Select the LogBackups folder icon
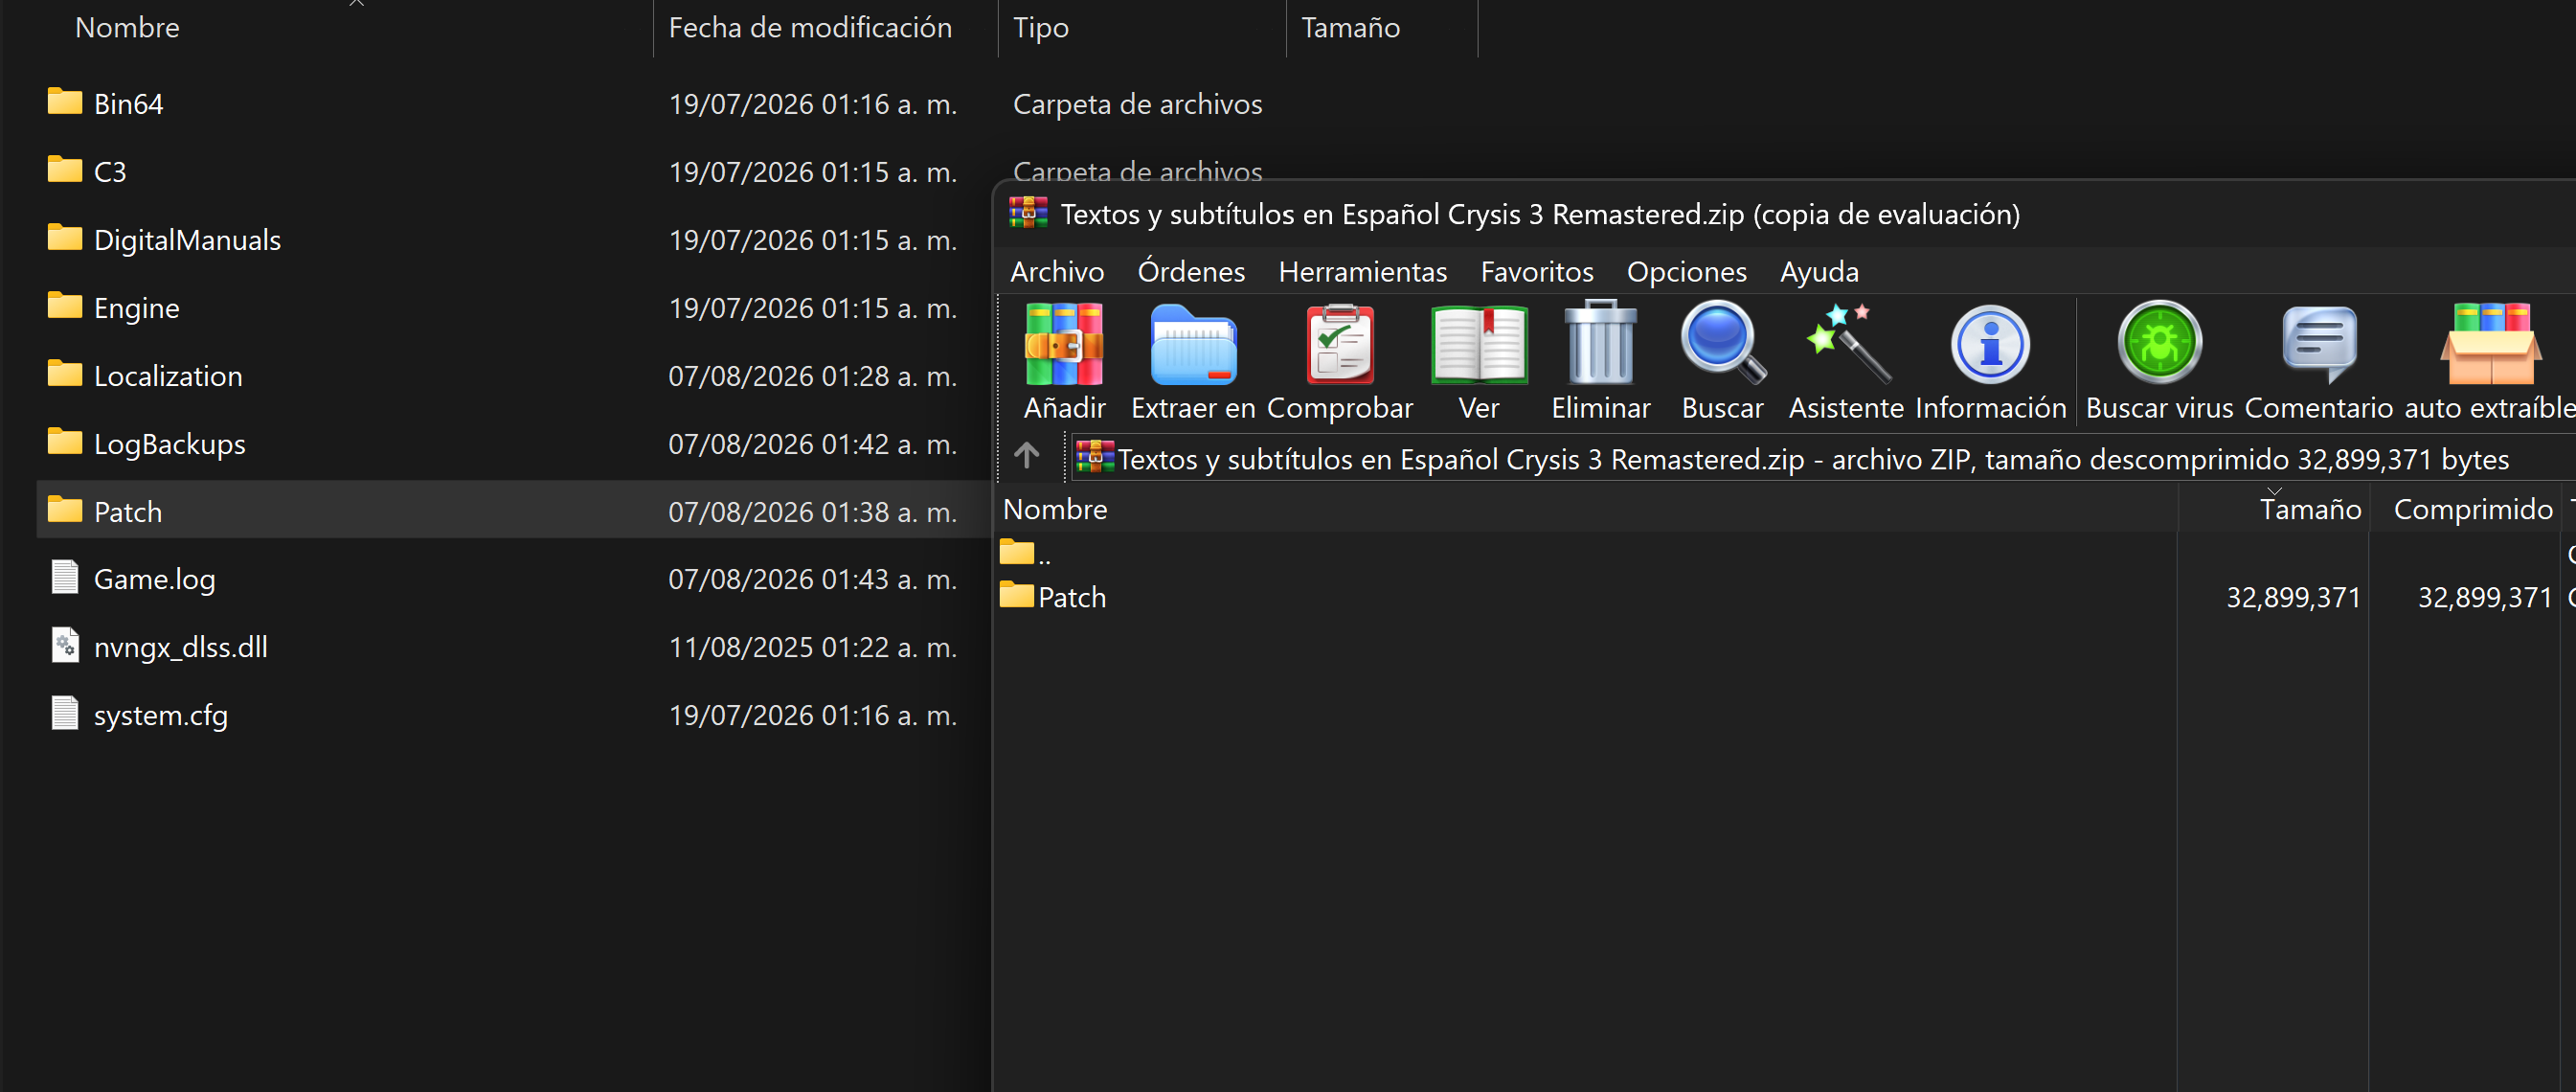 pyautogui.click(x=65, y=442)
